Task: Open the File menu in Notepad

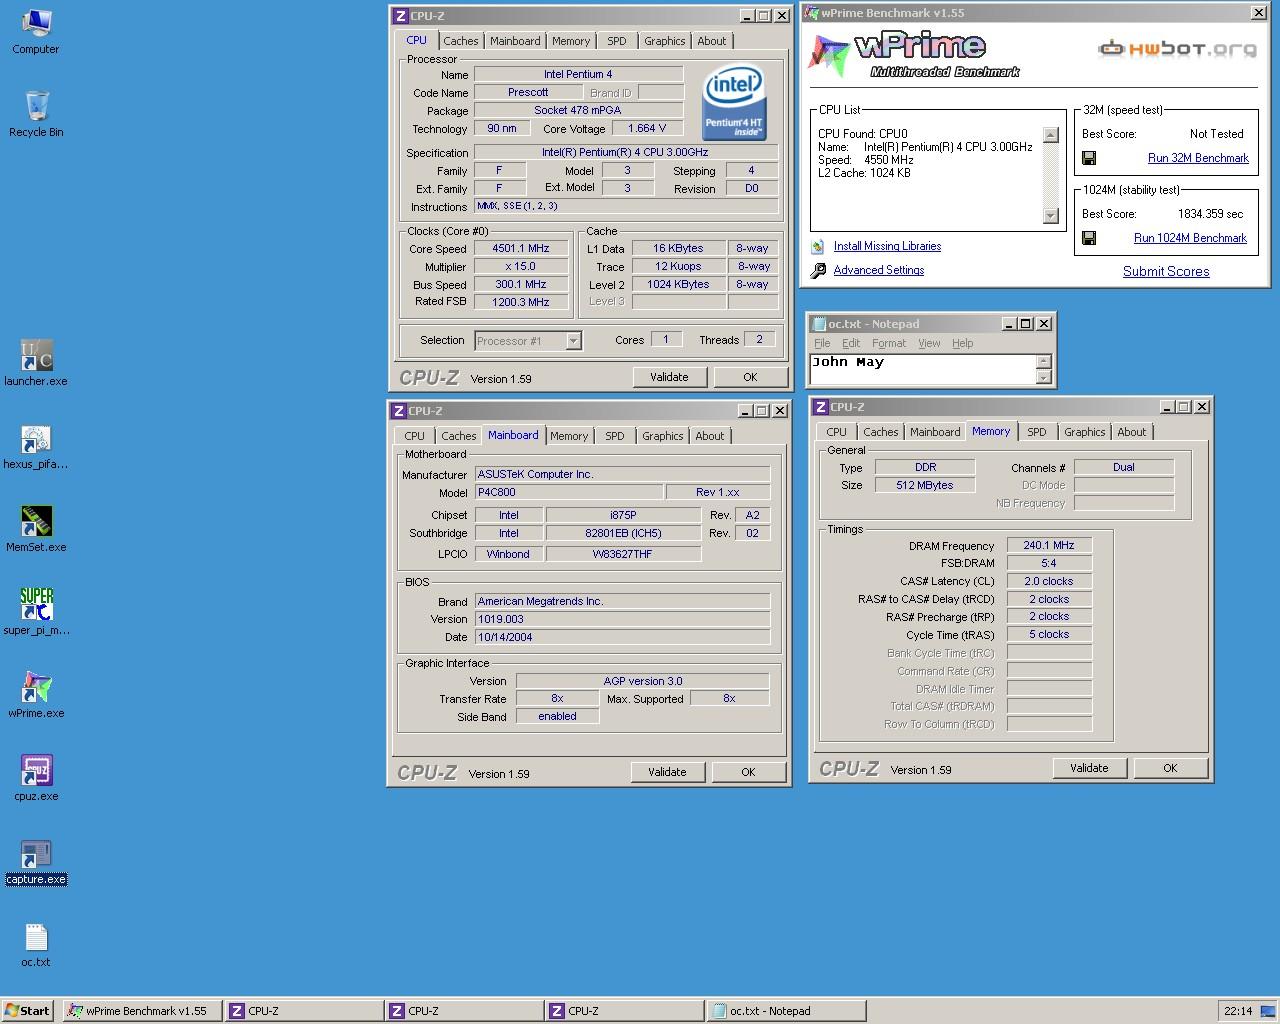Action: coord(822,343)
